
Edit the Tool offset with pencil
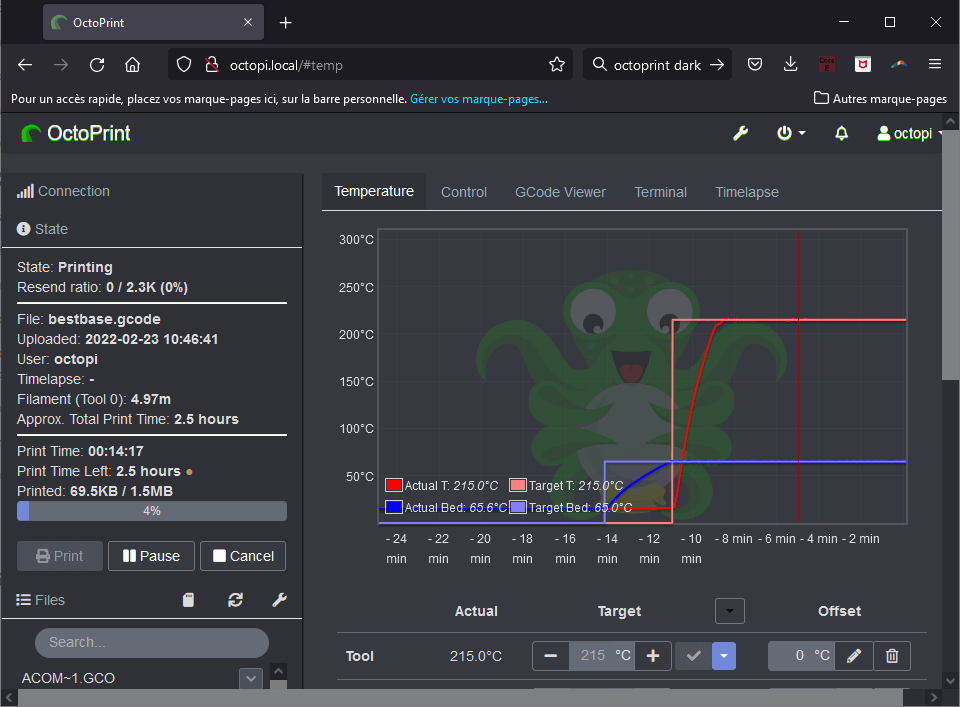click(x=854, y=656)
